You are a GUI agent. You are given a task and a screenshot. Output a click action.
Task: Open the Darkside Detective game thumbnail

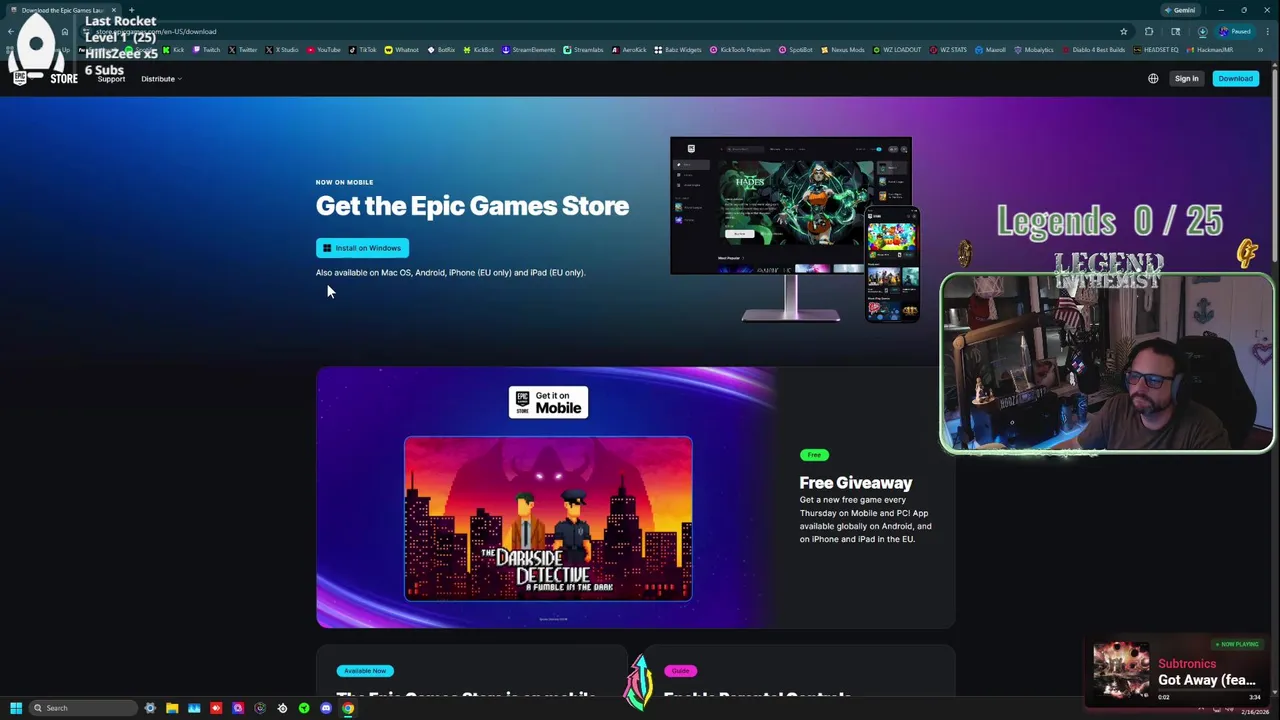(548, 519)
